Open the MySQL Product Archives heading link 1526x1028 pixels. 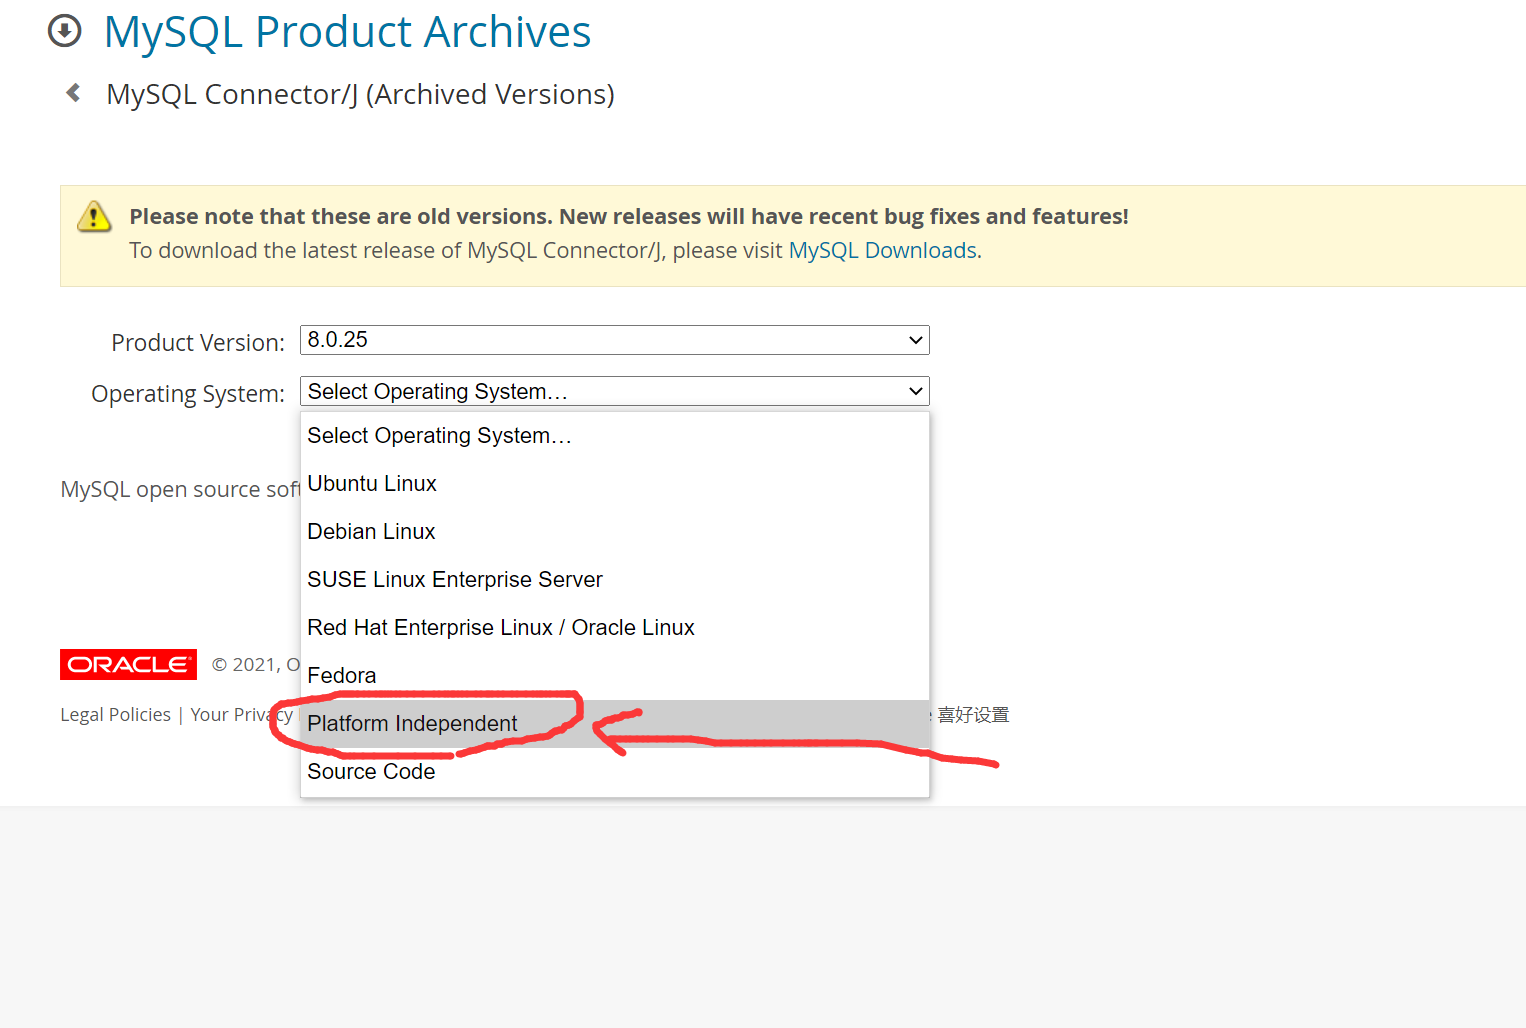click(347, 32)
